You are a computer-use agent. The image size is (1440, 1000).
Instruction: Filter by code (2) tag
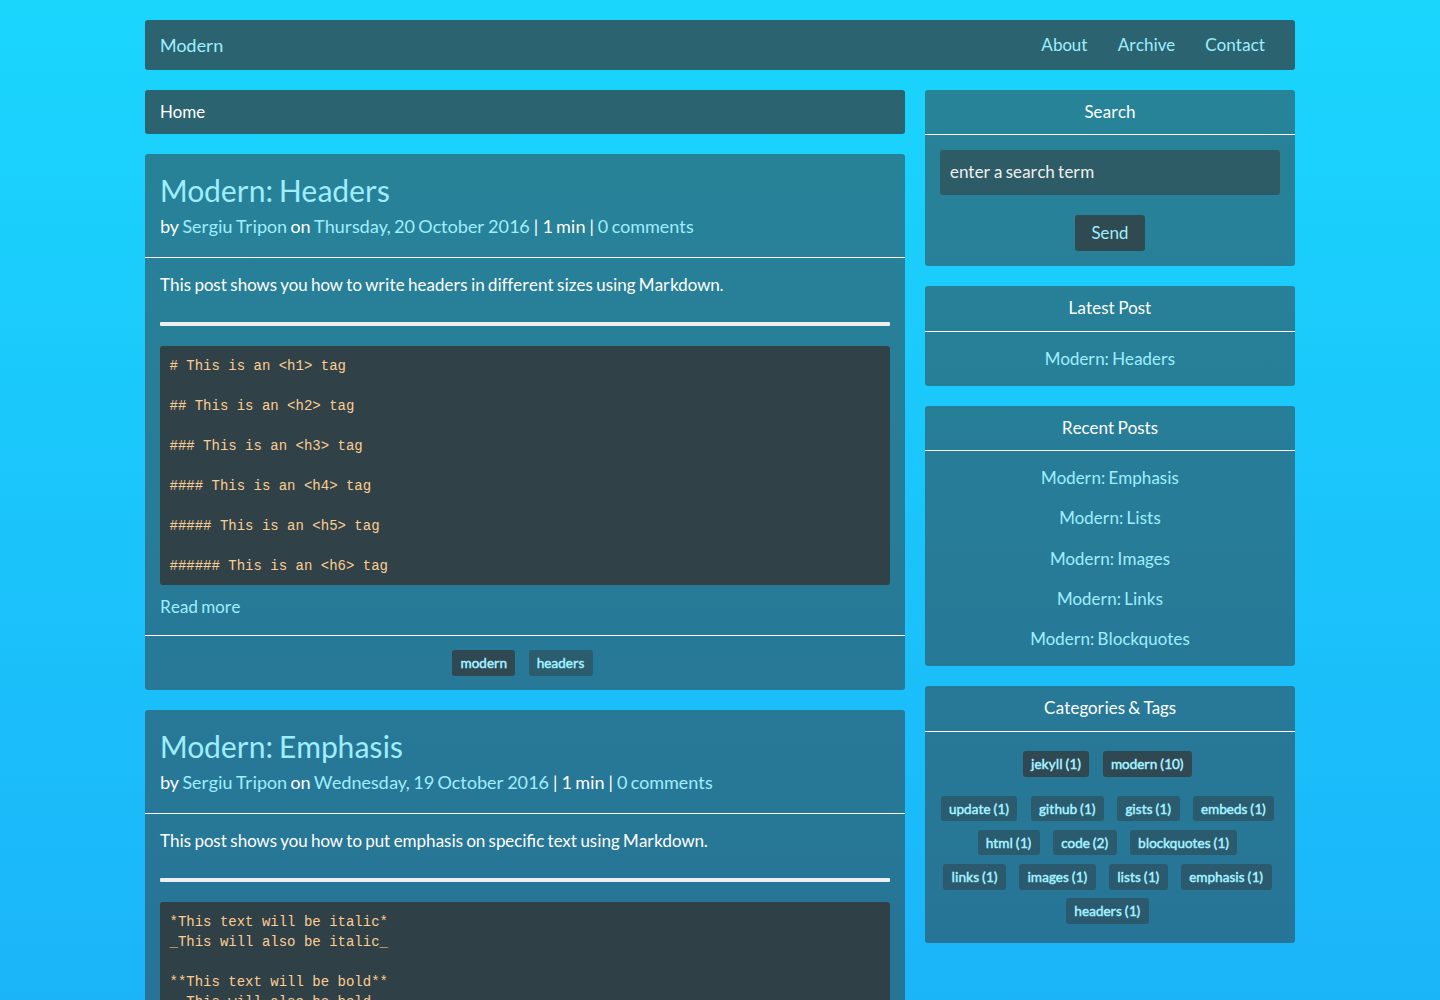[x=1084, y=843]
